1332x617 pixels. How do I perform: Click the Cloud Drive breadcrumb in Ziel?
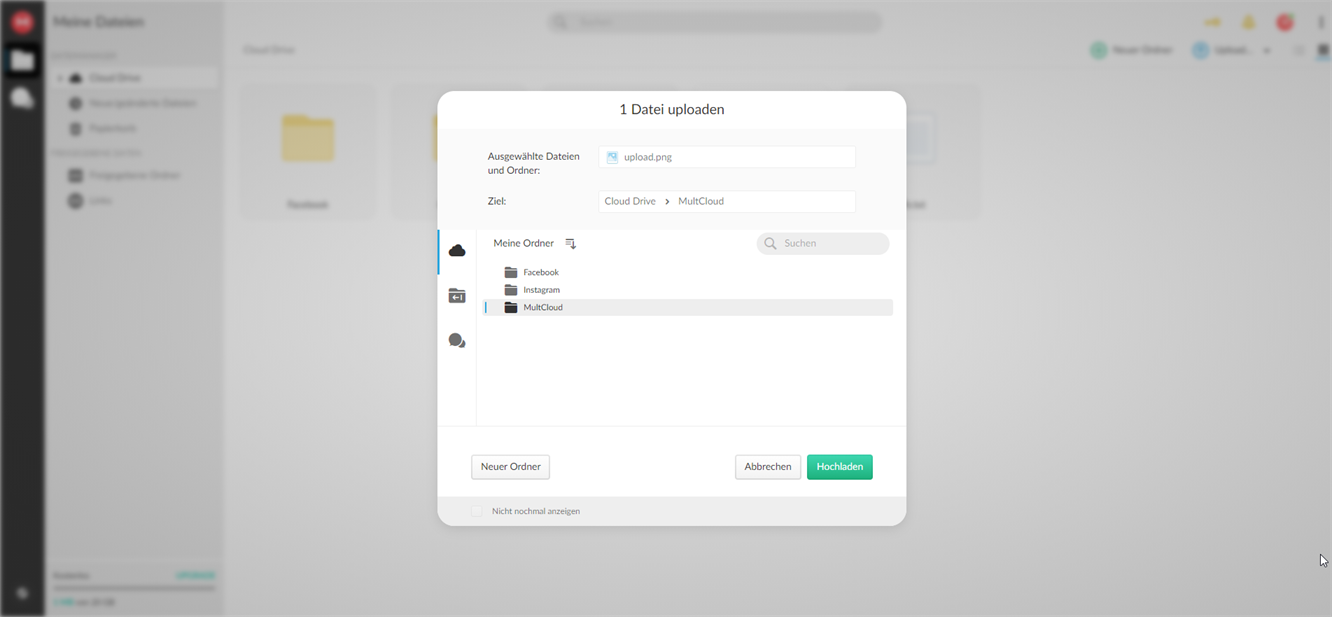tap(630, 201)
